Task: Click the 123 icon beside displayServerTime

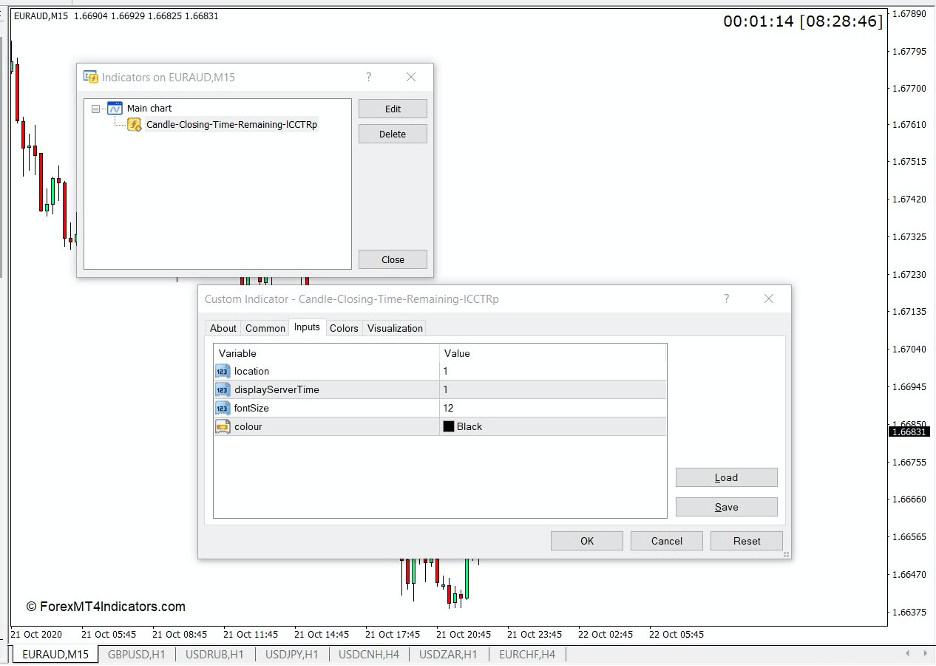Action: [221, 389]
